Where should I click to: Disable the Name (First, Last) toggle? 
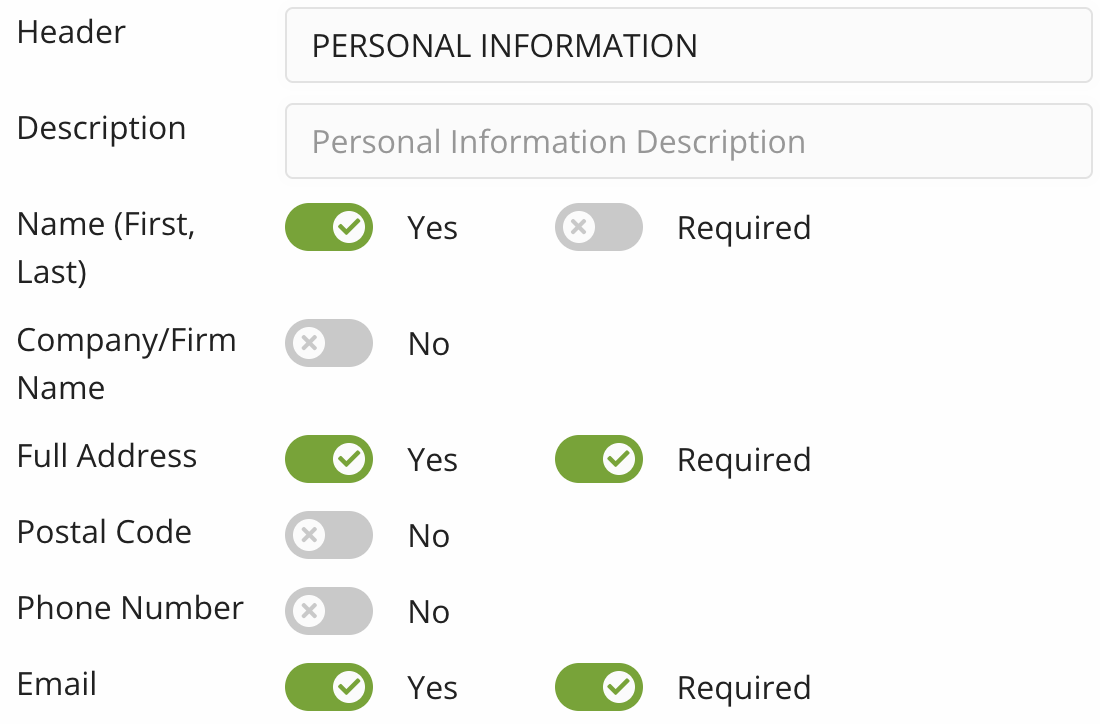coord(329,227)
